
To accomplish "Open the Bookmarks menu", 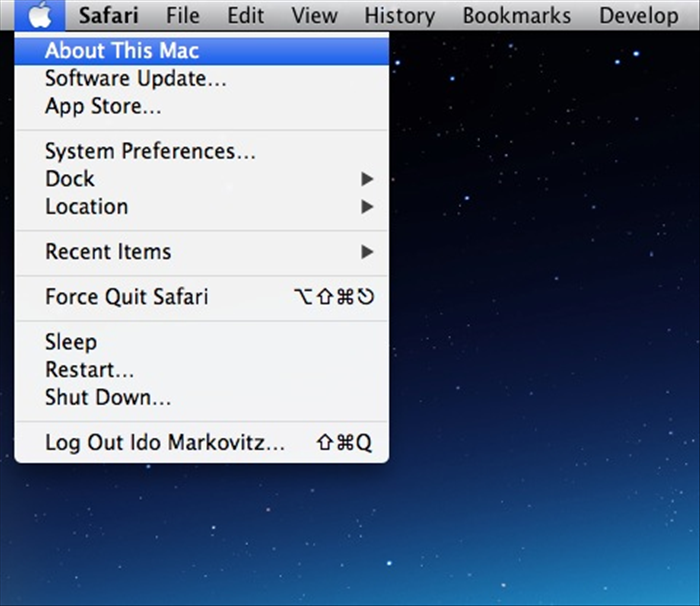I will 517,16.
